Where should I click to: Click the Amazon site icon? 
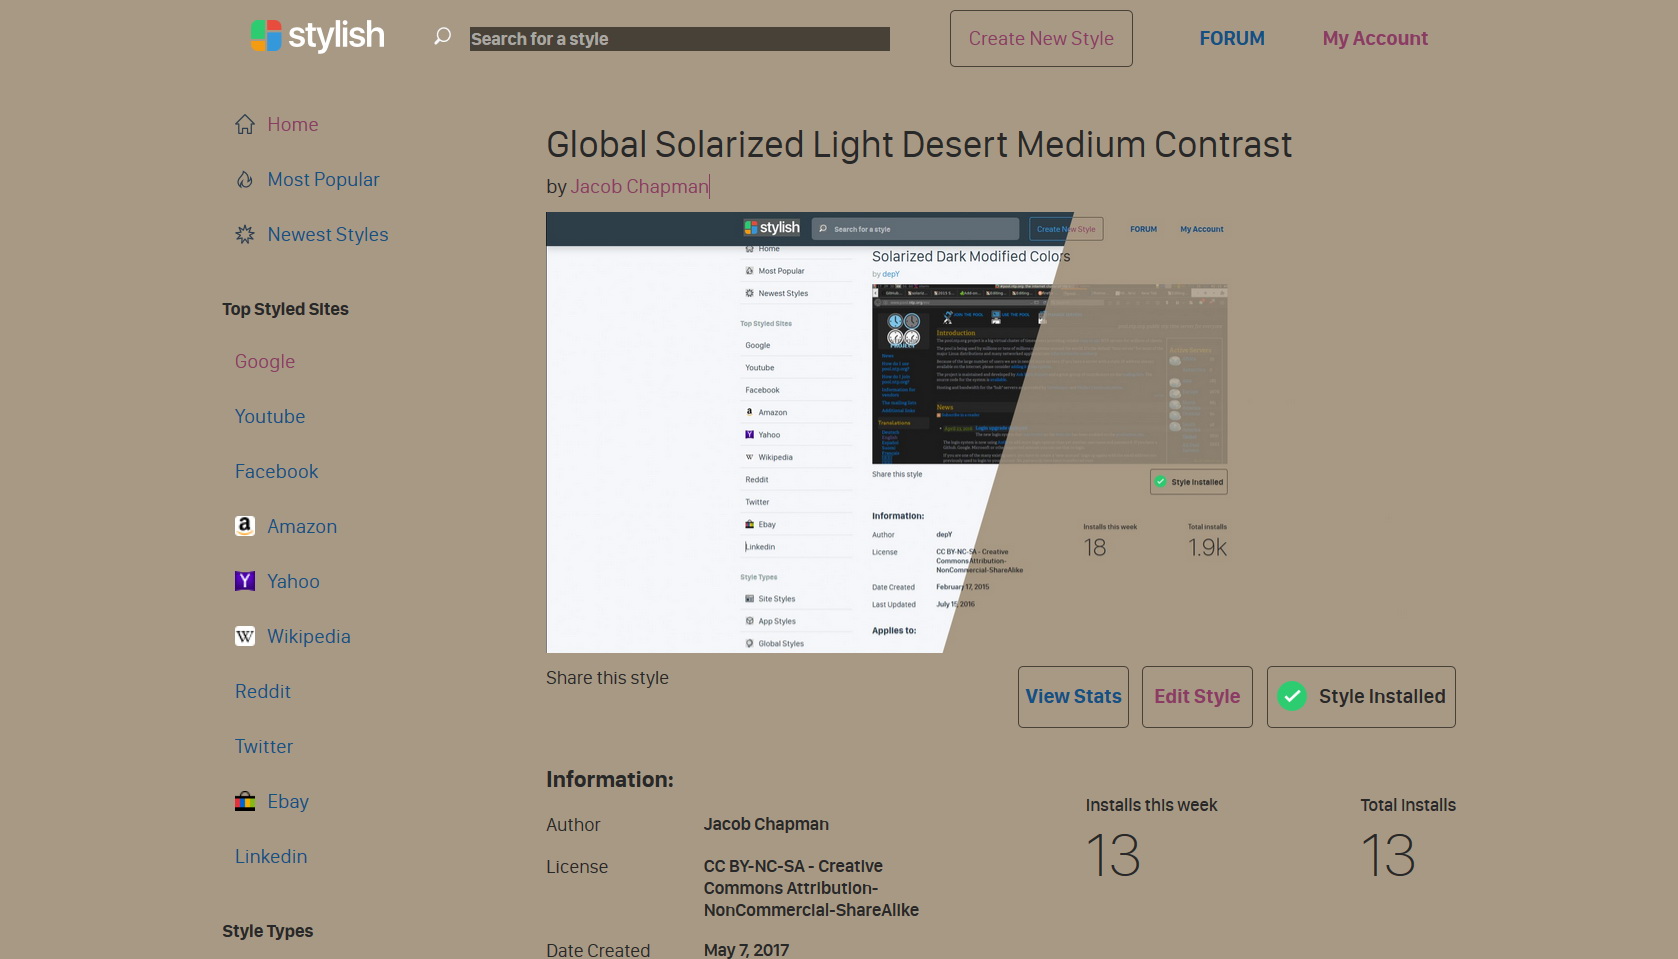(x=245, y=525)
